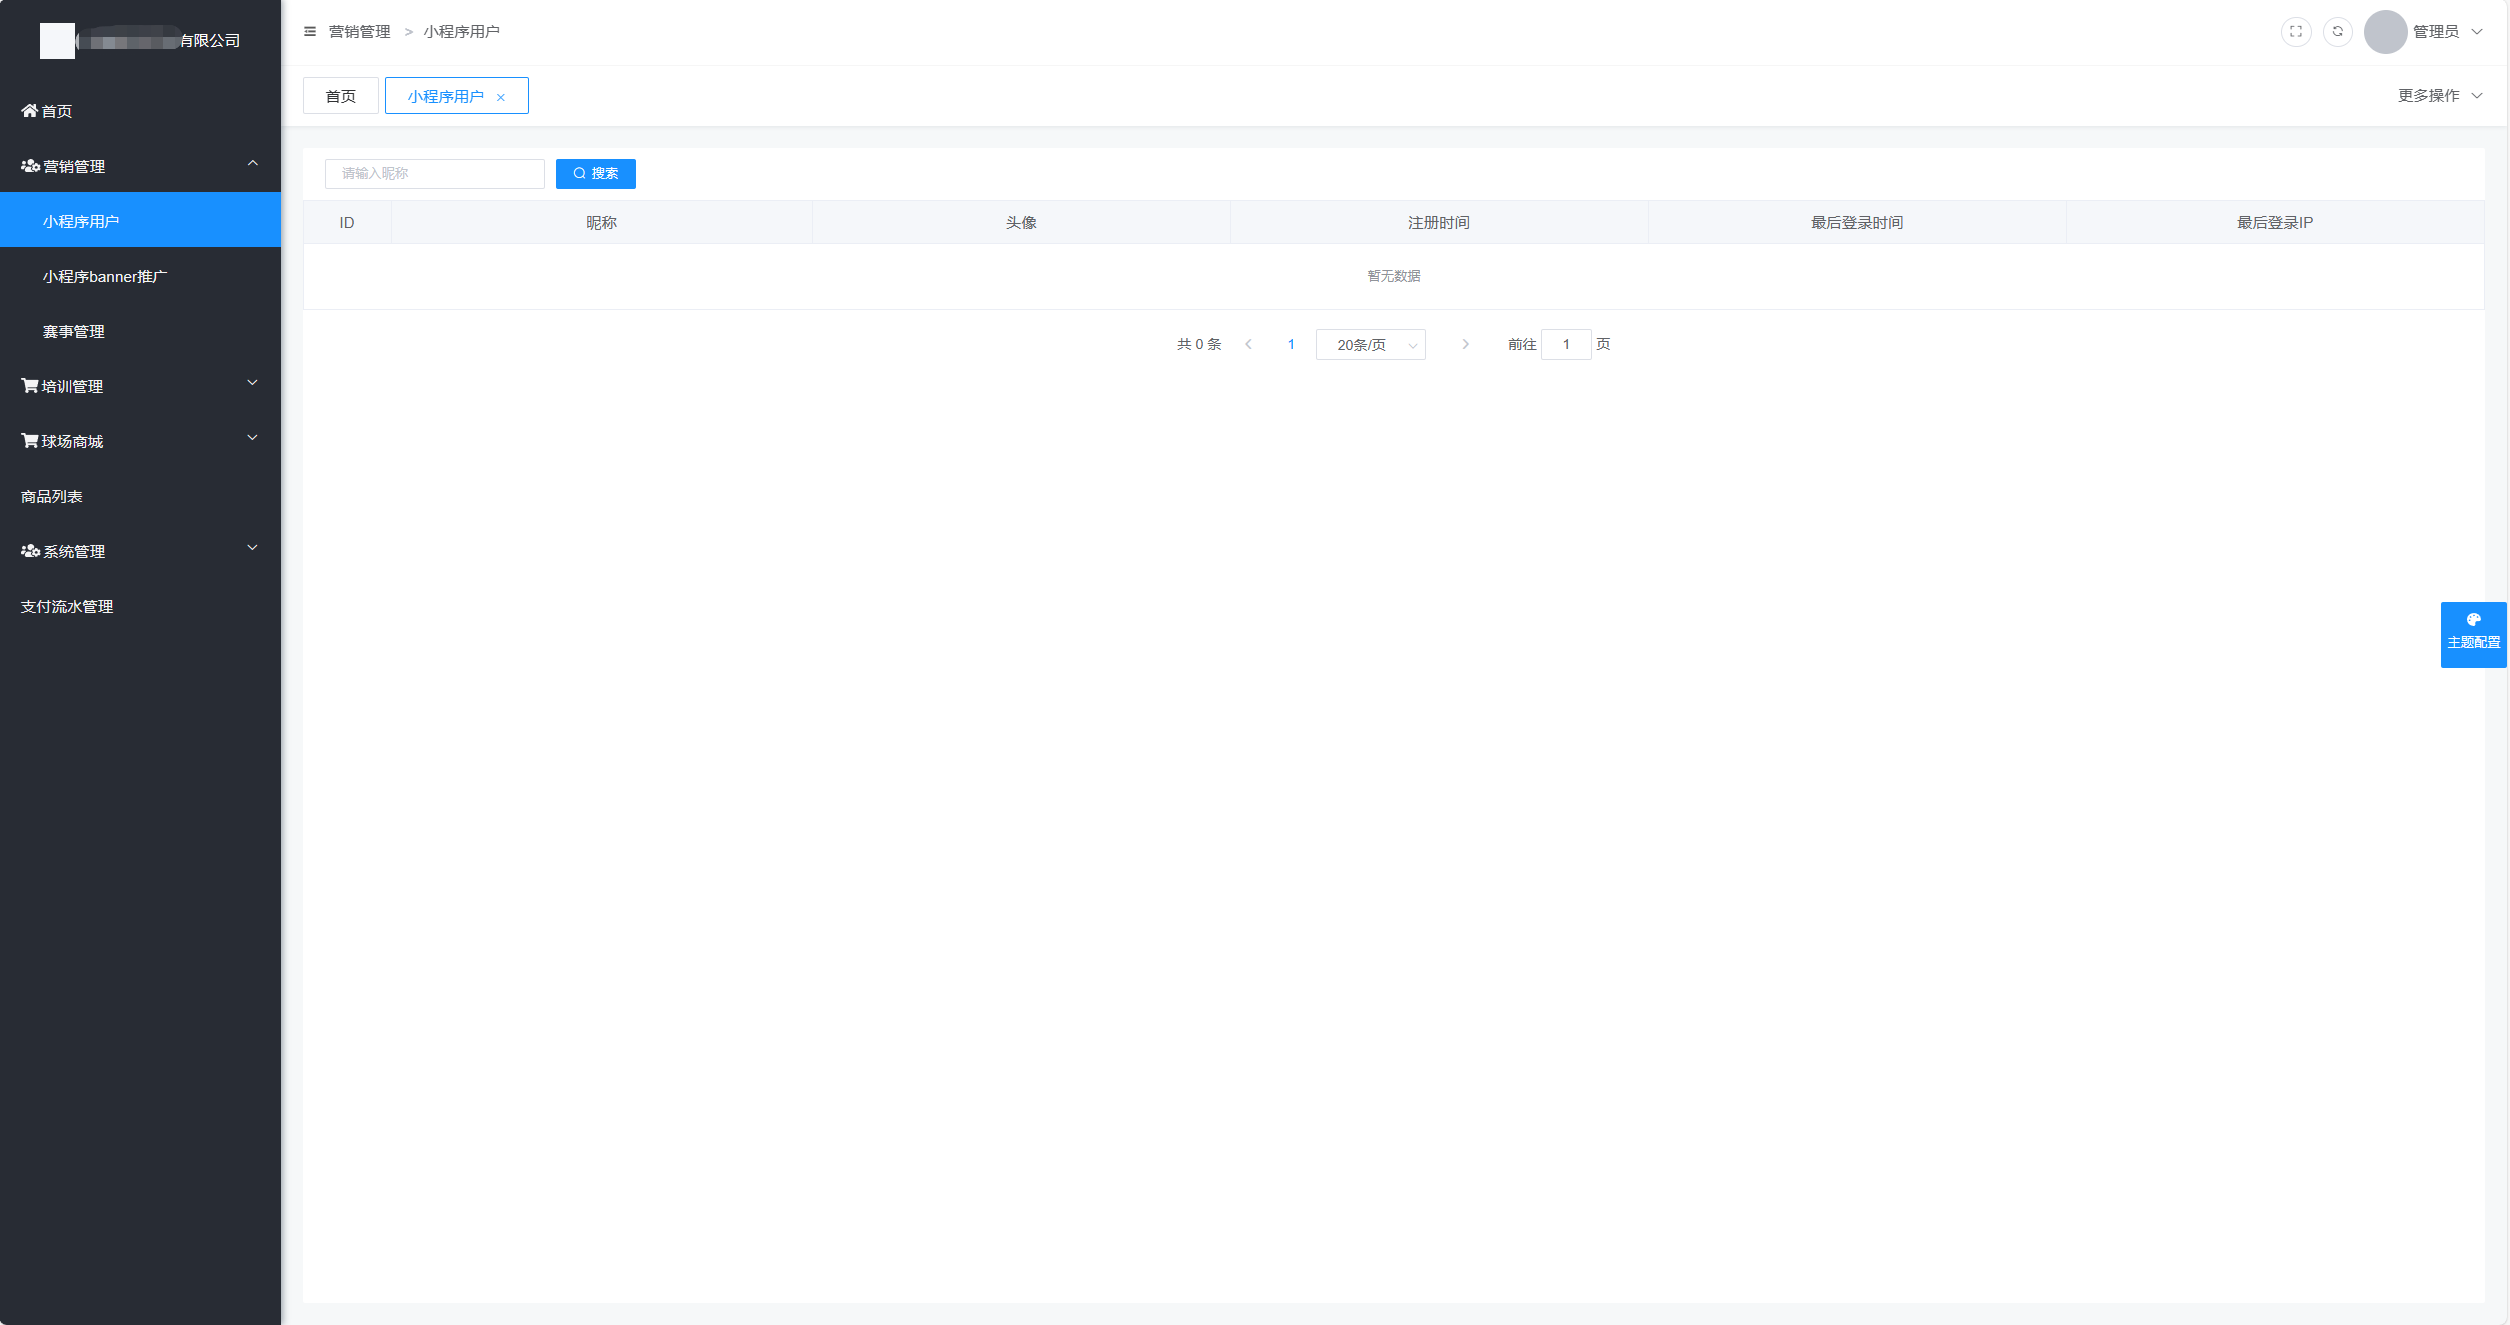Click 营销管理 in the breadcrumb
The image size is (2510, 1325).
(360, 32)
